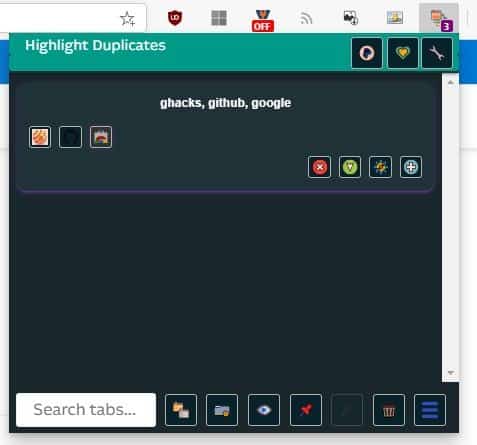
Task: Select the ghacks tab favicon
Action: click(40, 137)
